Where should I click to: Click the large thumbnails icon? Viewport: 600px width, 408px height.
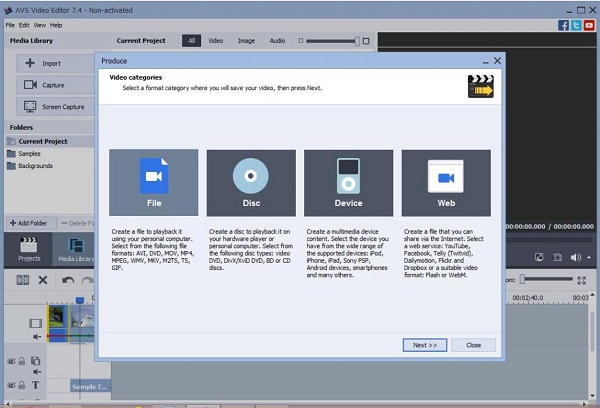(366, 41)
